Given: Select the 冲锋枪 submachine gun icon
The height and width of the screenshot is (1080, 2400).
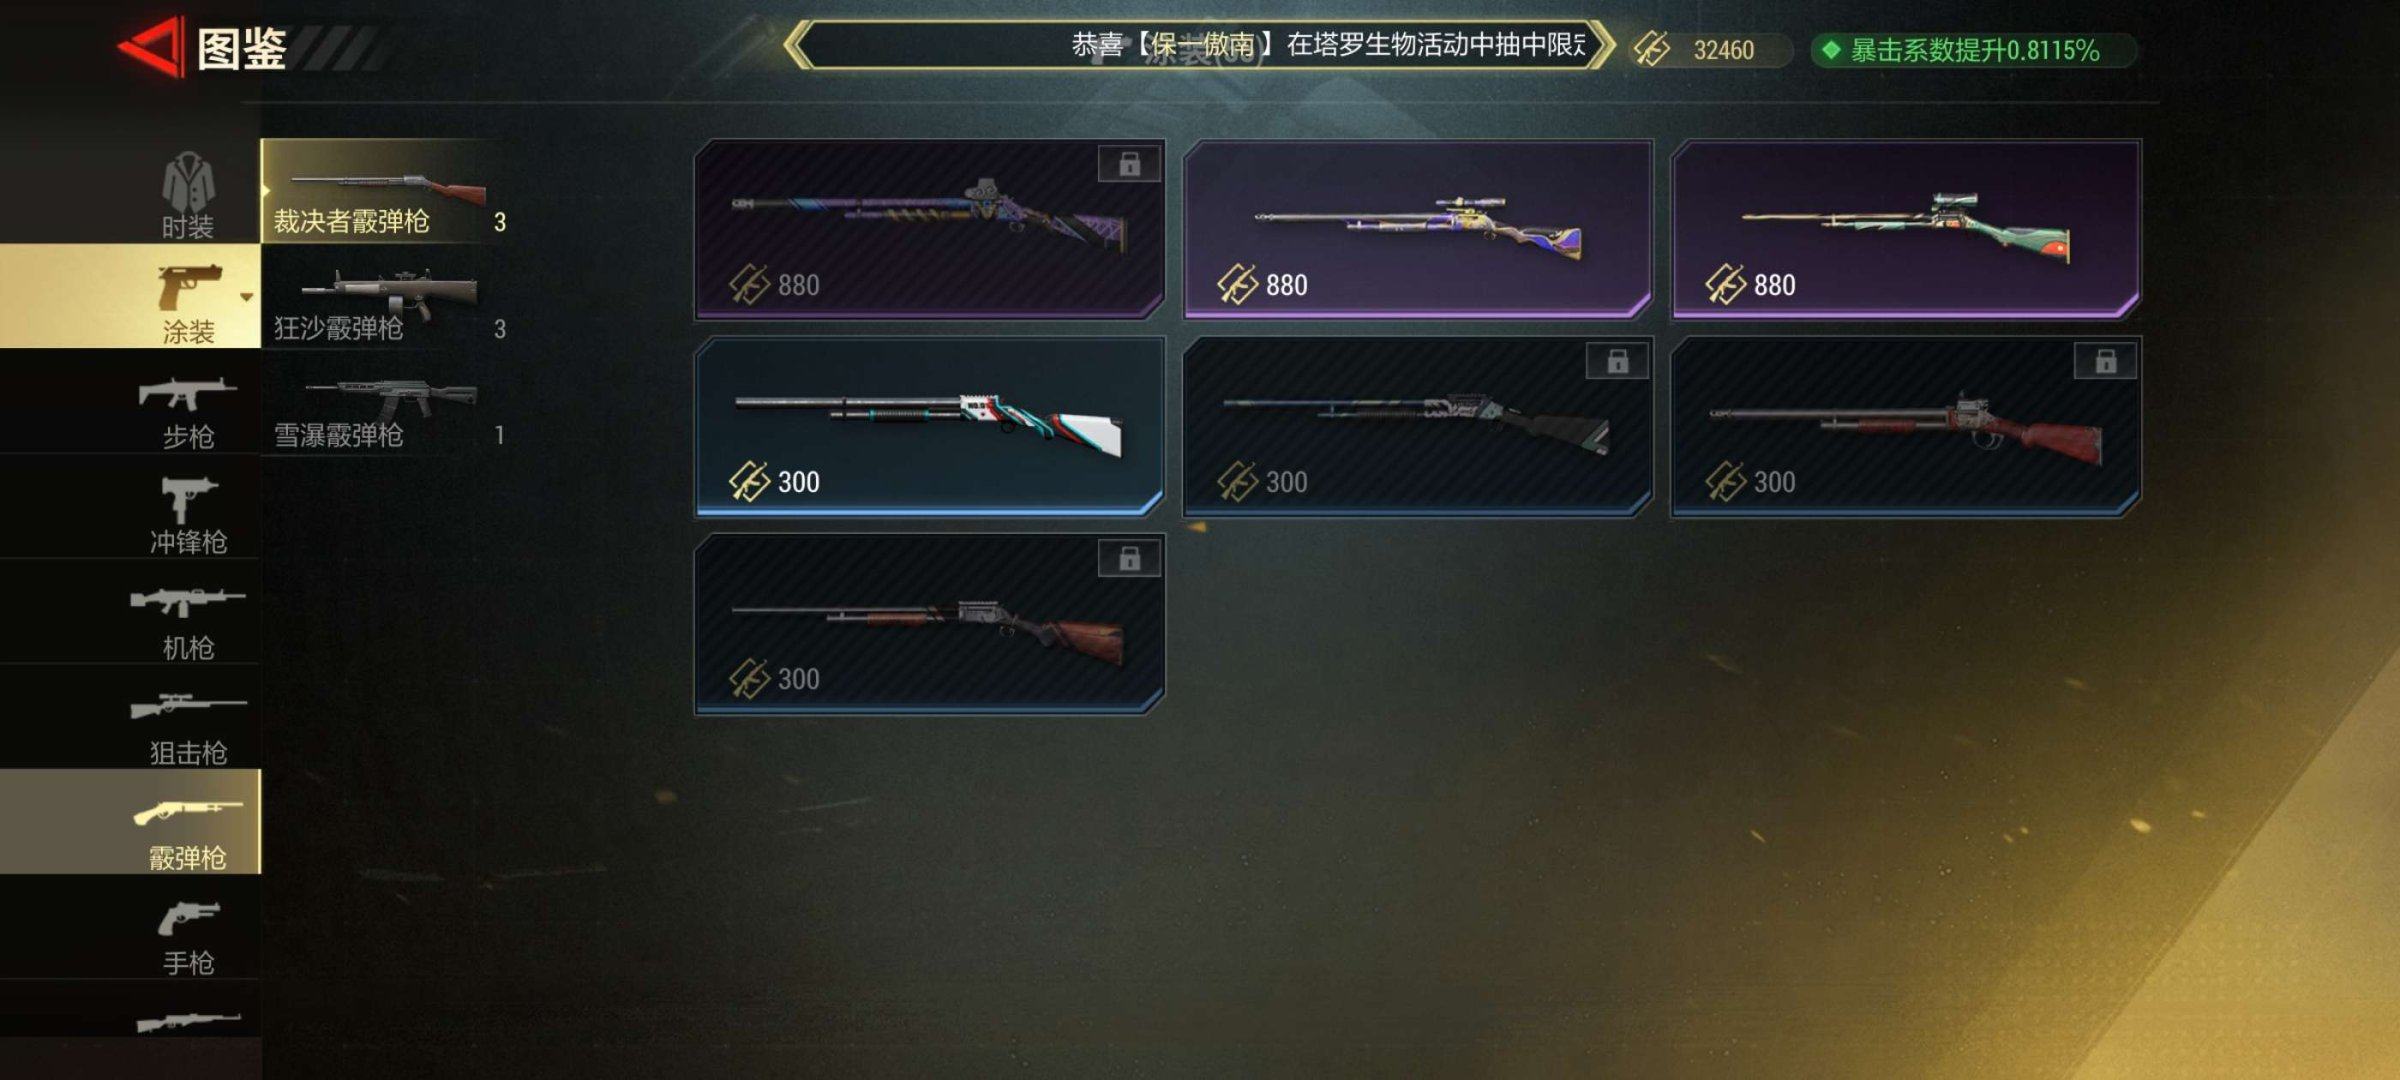Looking at the screenshot, I should point(188,498).
